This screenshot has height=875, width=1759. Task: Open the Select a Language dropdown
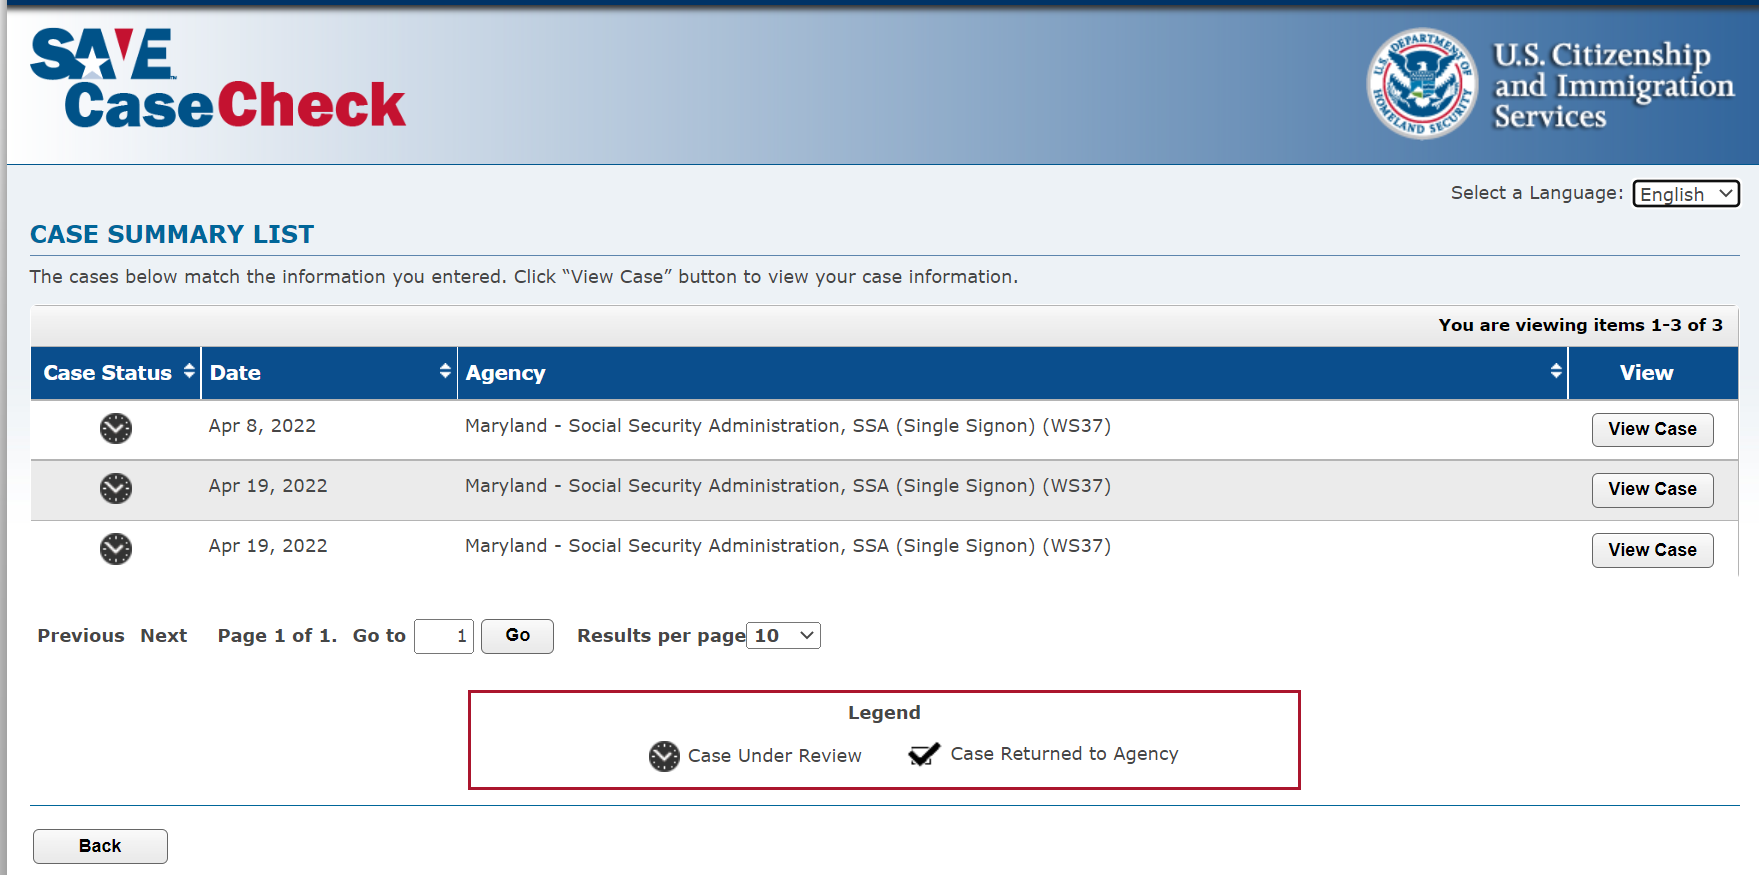coord(1686,194)
